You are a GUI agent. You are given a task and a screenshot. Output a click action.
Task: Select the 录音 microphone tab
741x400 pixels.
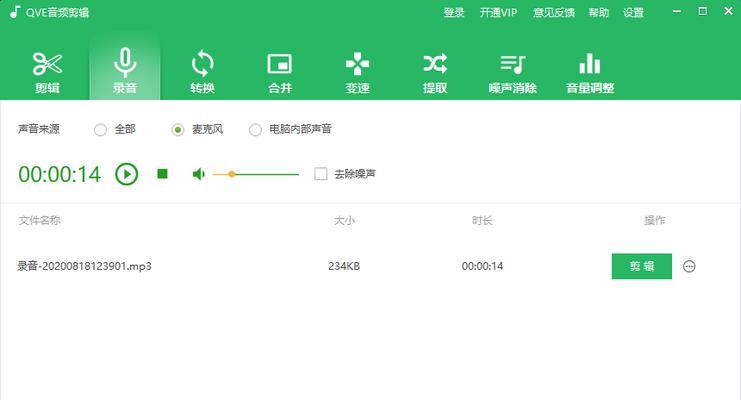tap(125, 70)
